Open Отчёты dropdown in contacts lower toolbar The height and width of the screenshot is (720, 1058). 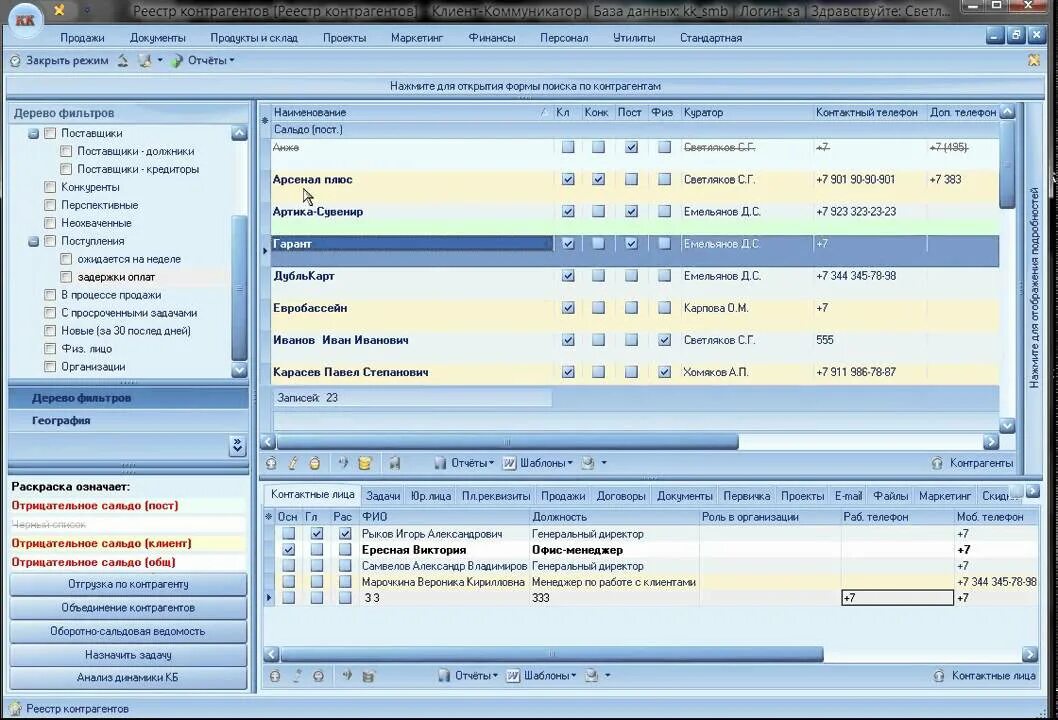476,675
